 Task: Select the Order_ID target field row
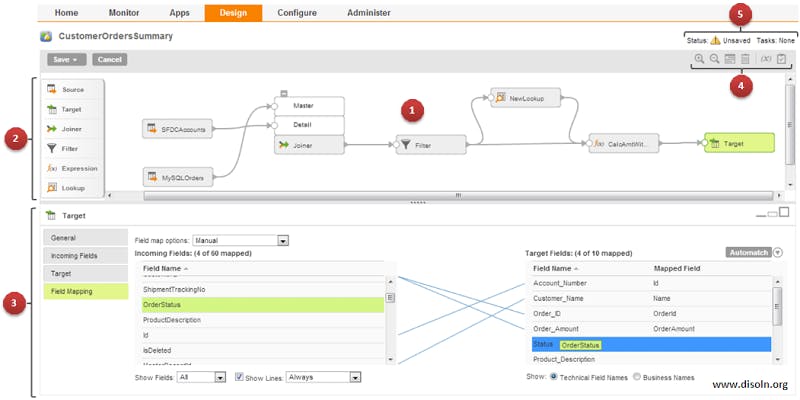click(651, 314)
